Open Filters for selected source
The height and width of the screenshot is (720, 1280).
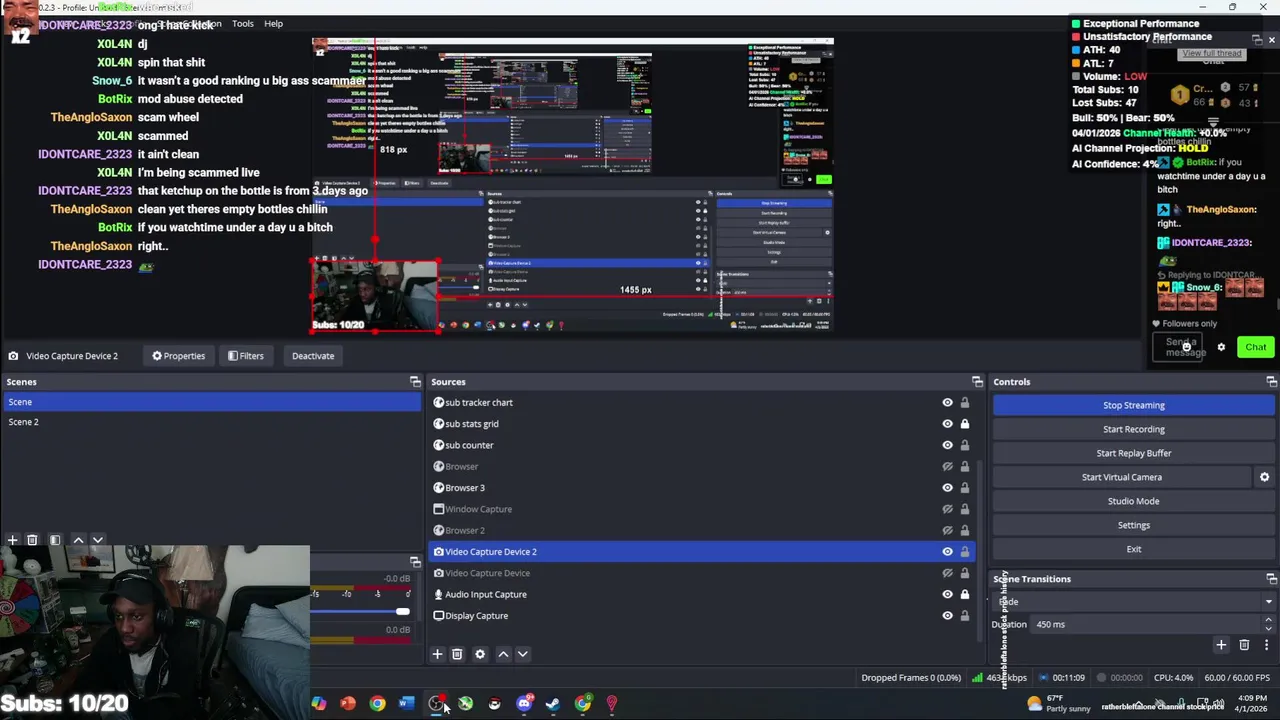click(245, 356)
